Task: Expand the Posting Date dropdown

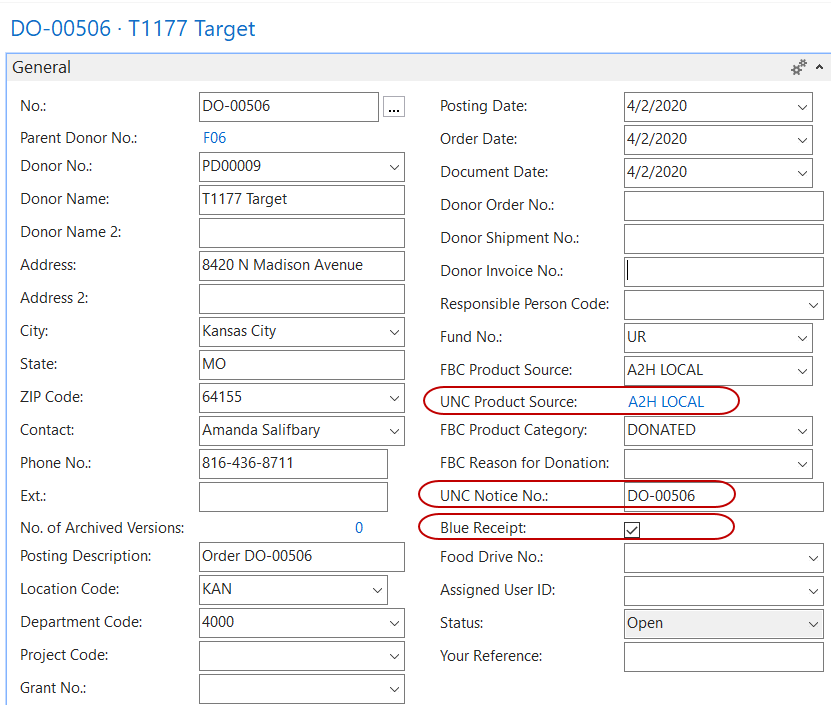Action: [803, 107]
